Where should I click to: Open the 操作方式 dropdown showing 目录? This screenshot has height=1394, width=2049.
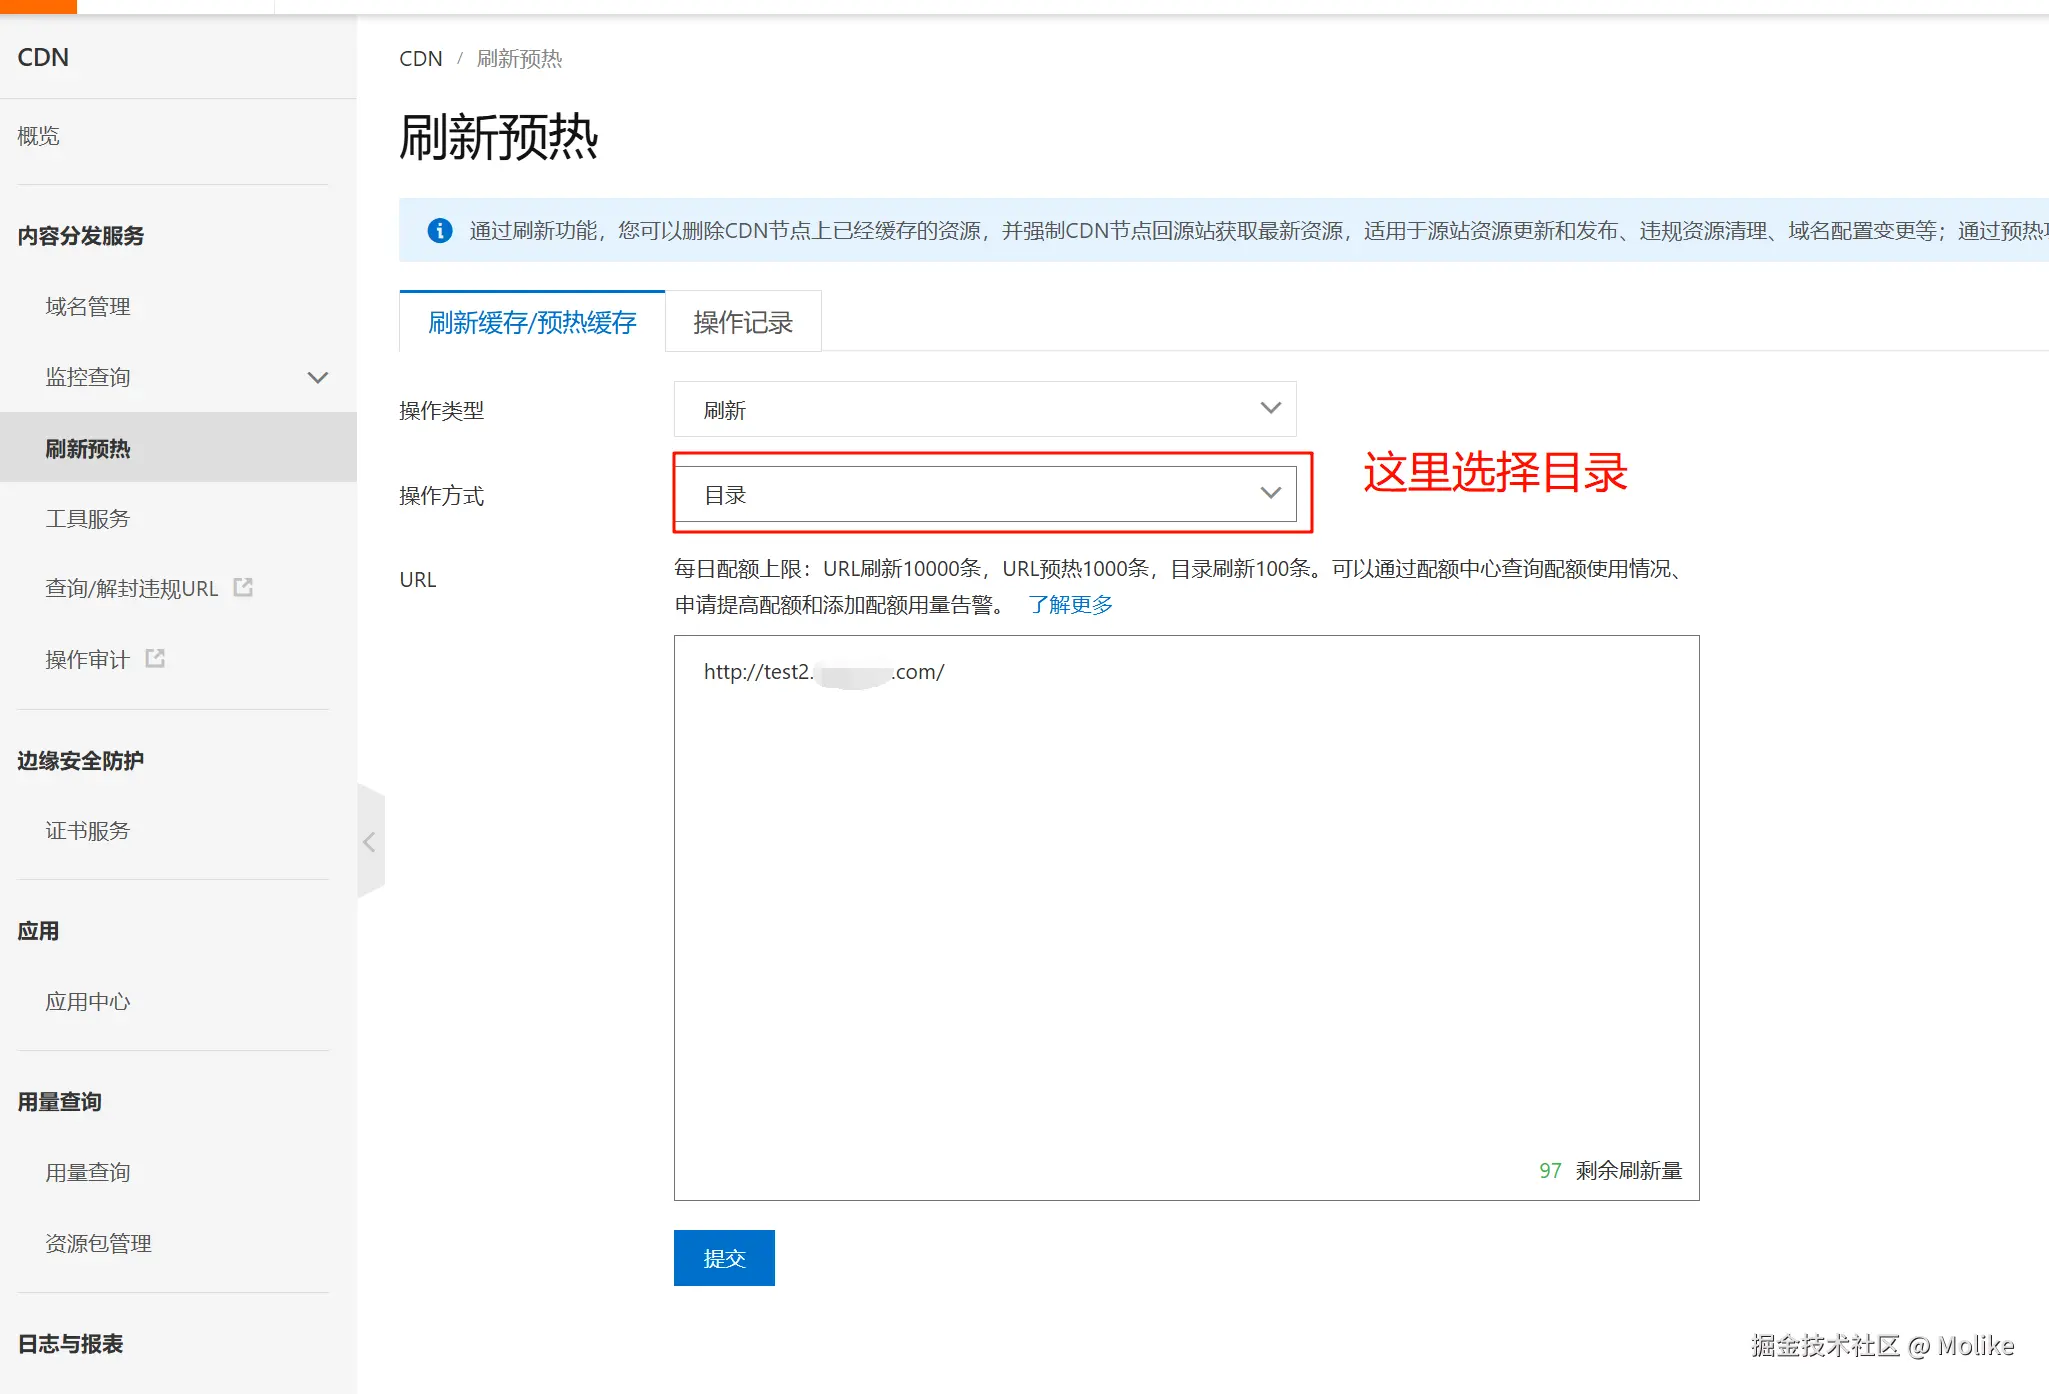click(984, 494)
